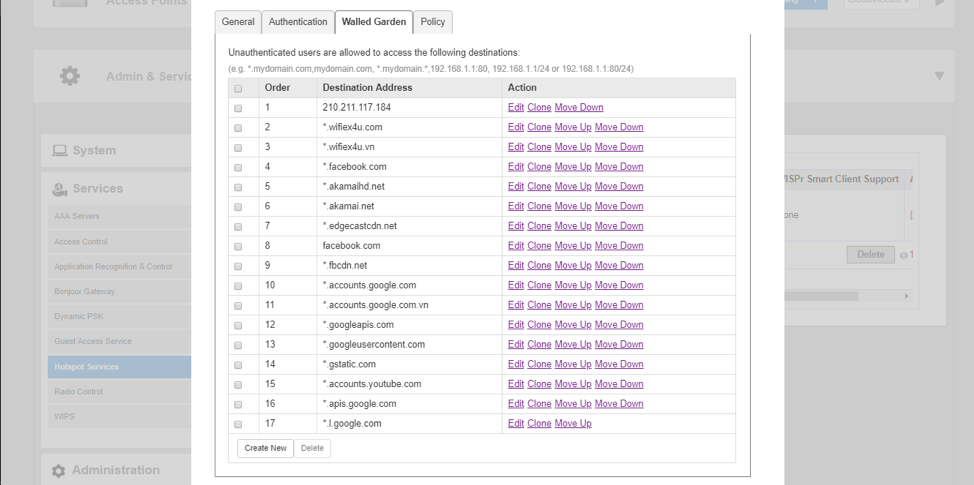
Task: Move Up the *.l.google.com entry
Action: pos(573,424)
